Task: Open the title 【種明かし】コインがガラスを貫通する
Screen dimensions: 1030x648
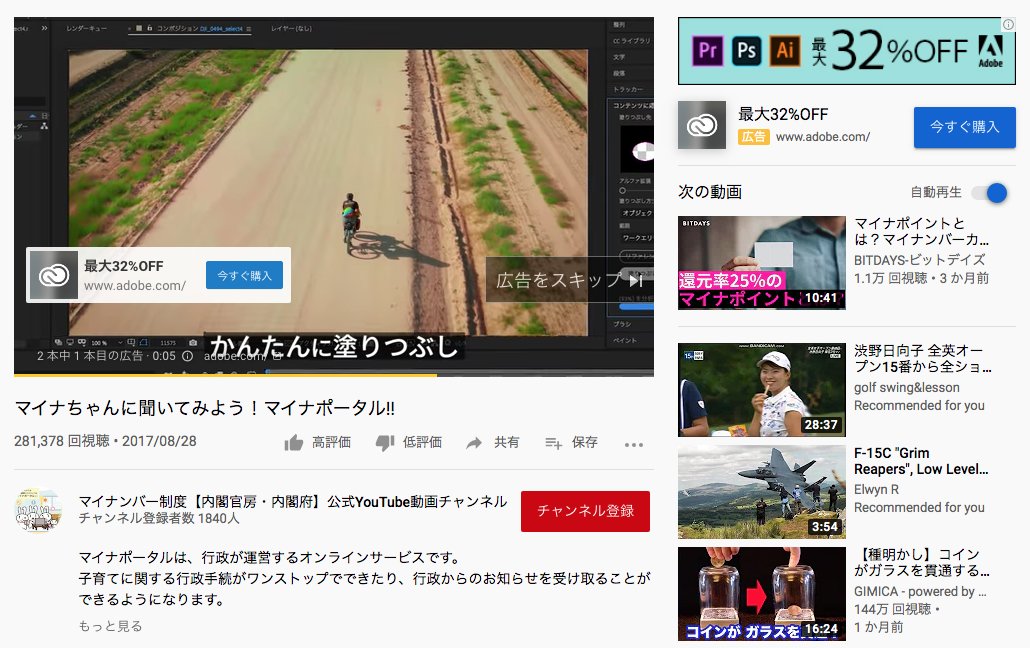Action: (x=921, y=563)
